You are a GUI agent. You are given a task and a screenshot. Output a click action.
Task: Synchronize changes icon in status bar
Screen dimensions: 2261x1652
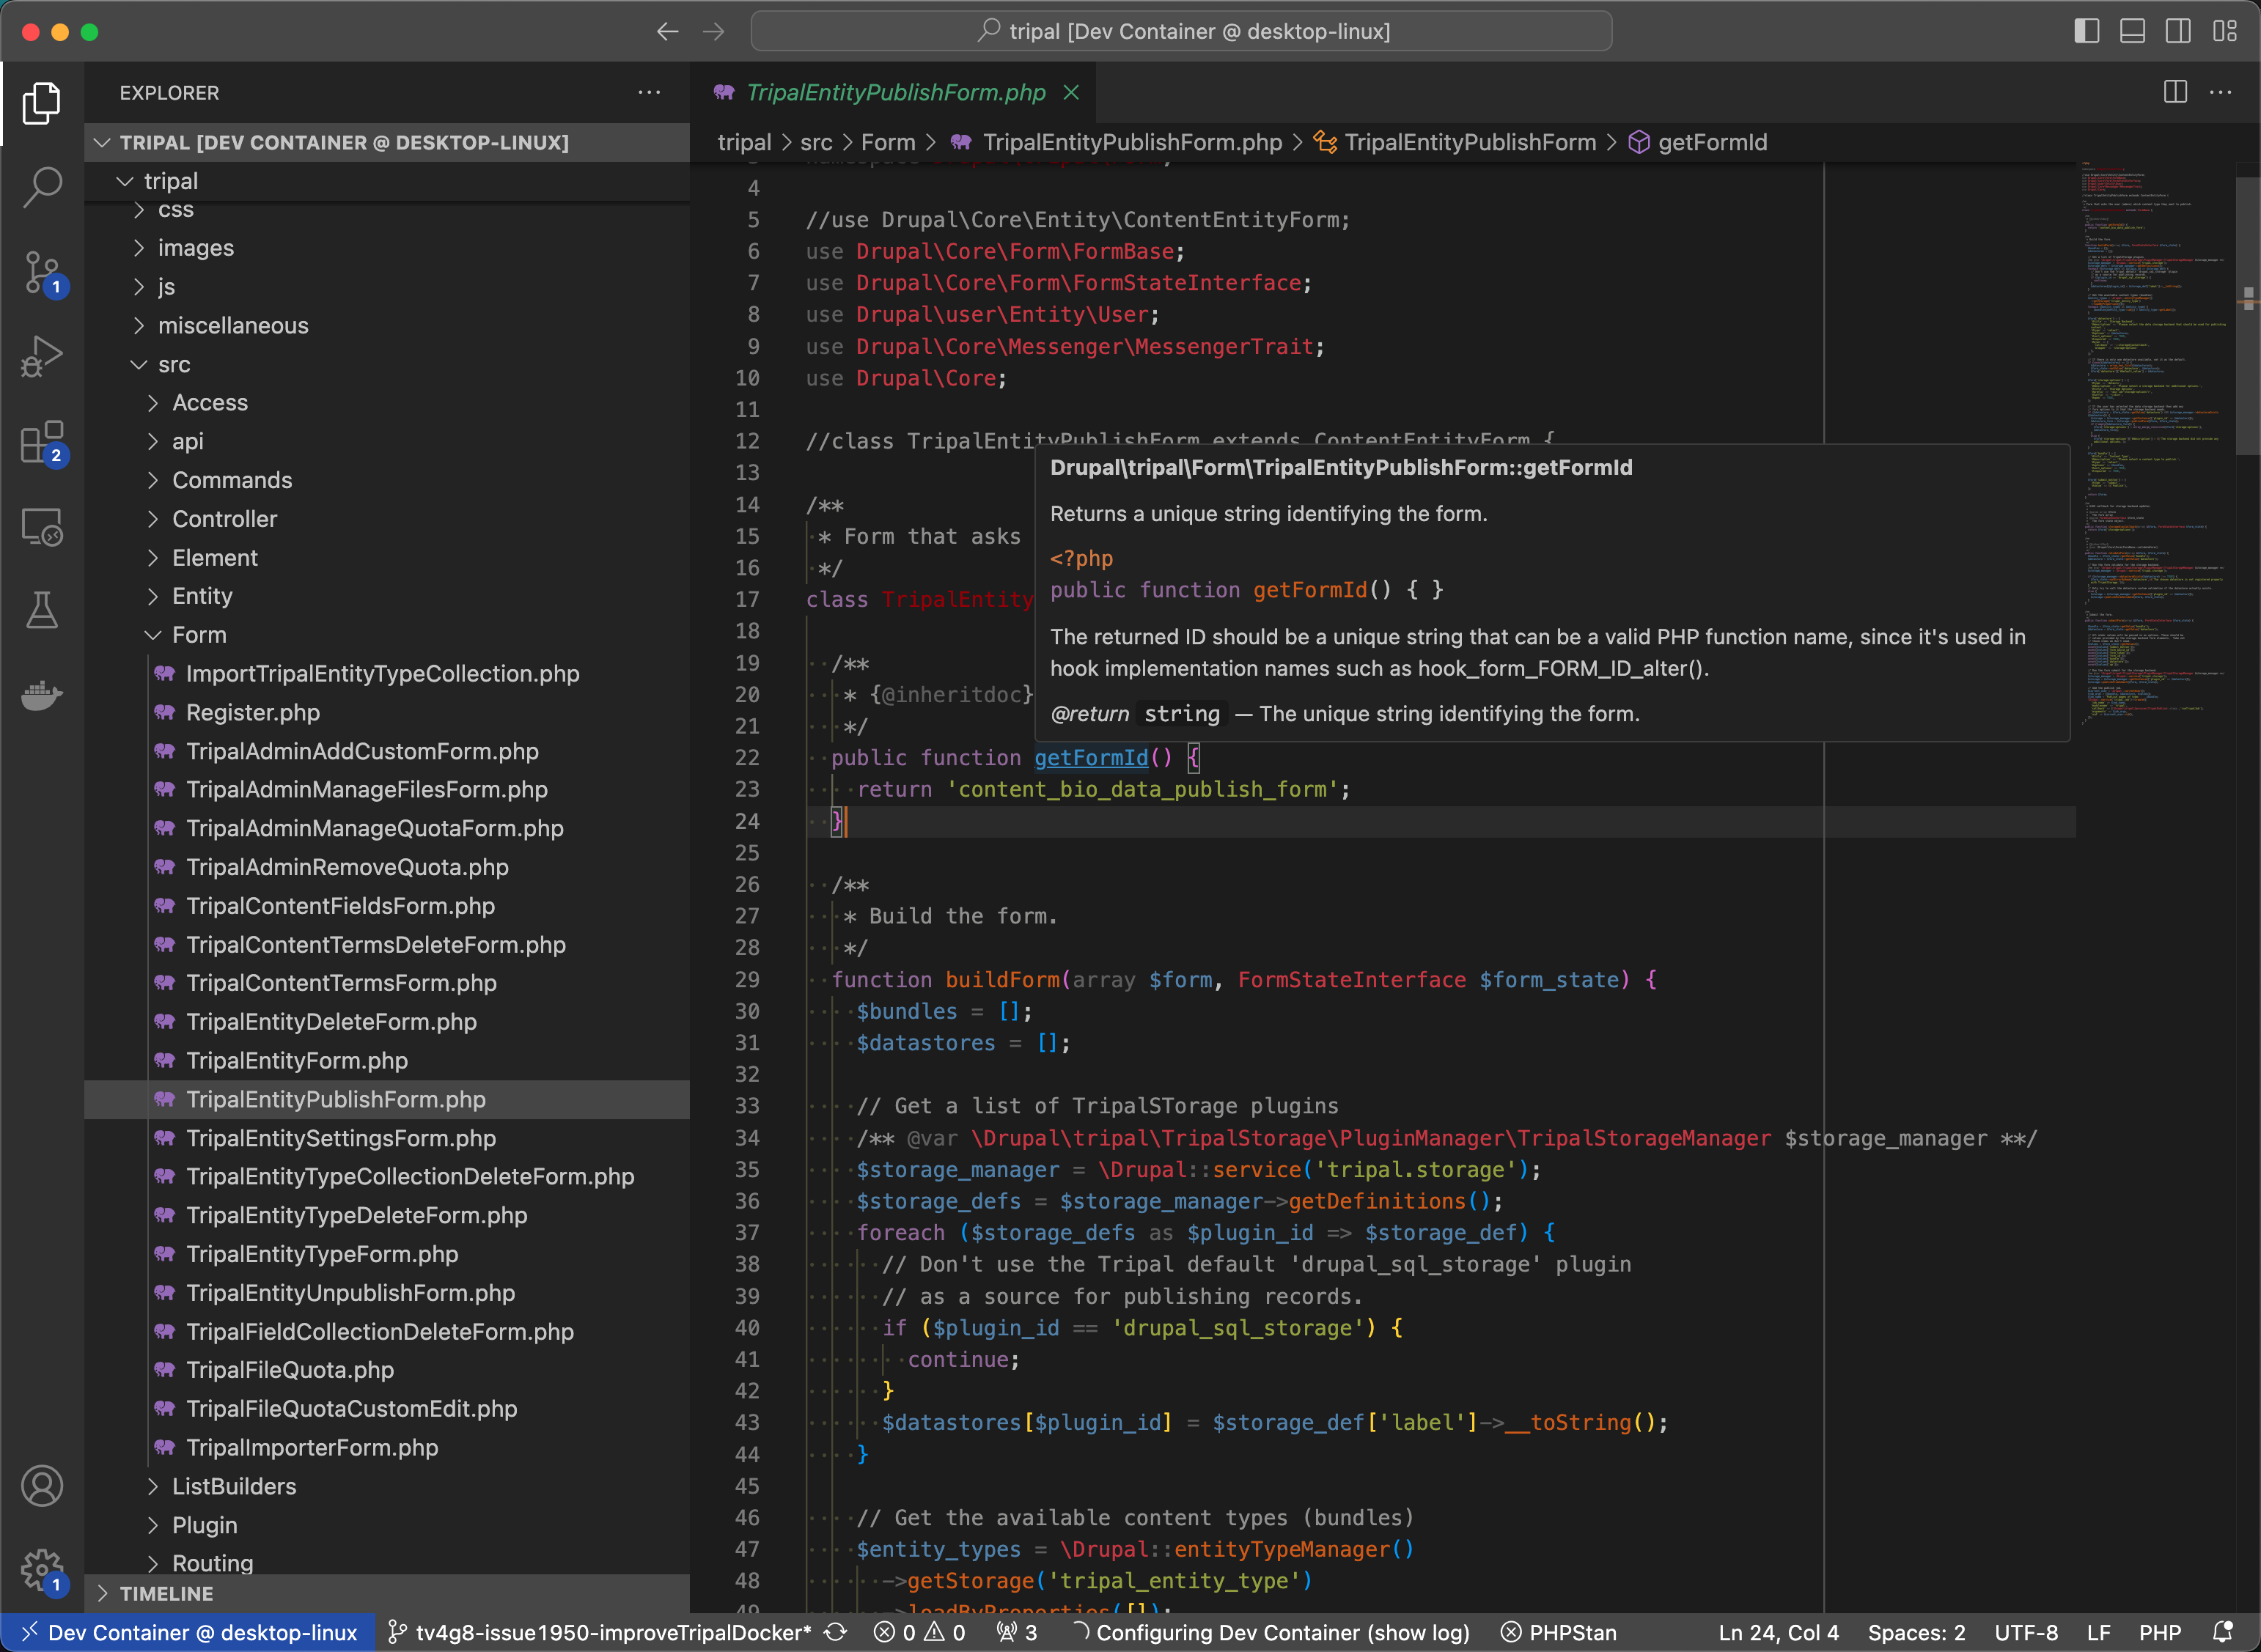[836, 1632]
